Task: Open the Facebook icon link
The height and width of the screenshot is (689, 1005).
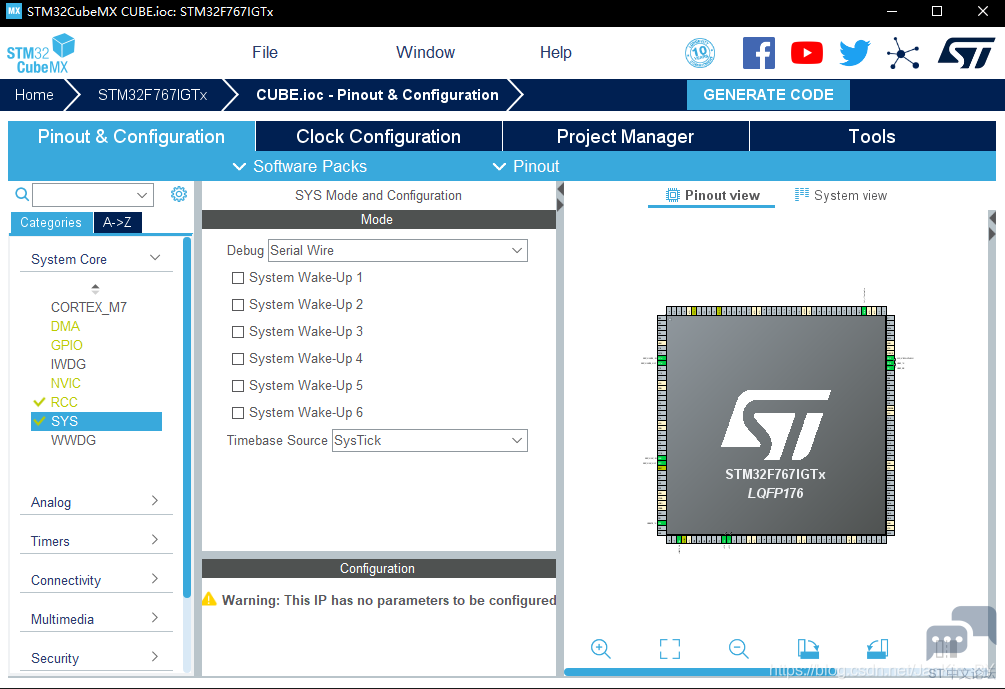Action: click(x=759, y=53)
